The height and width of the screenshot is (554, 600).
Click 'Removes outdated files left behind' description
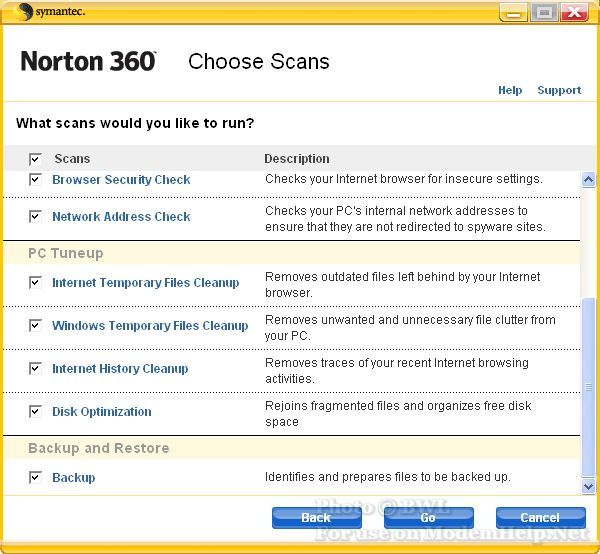(403, 284)
